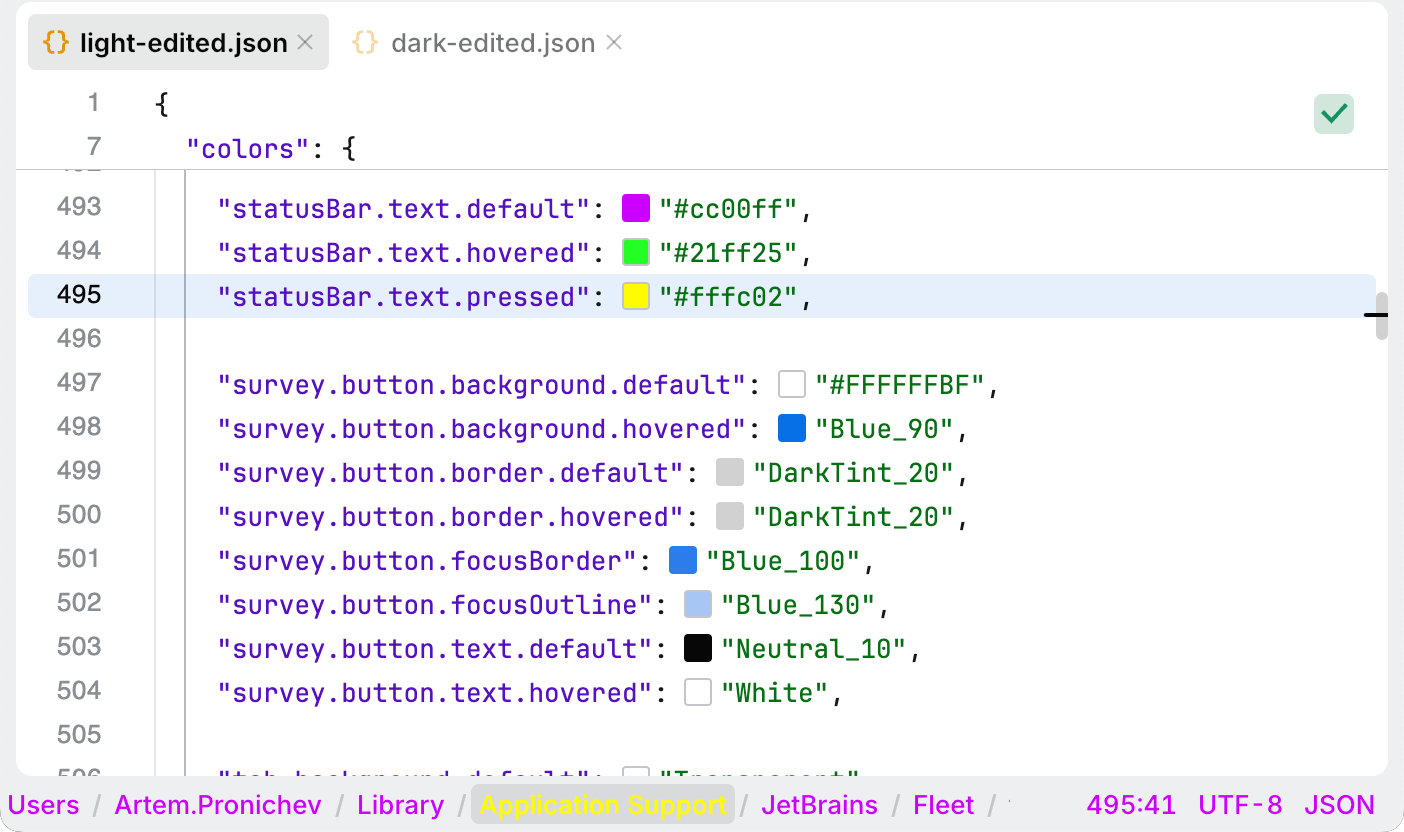Click the 495:41 cursor position indicator
This screenshot has width=1404, height=832.
(x=1129, y=805)
